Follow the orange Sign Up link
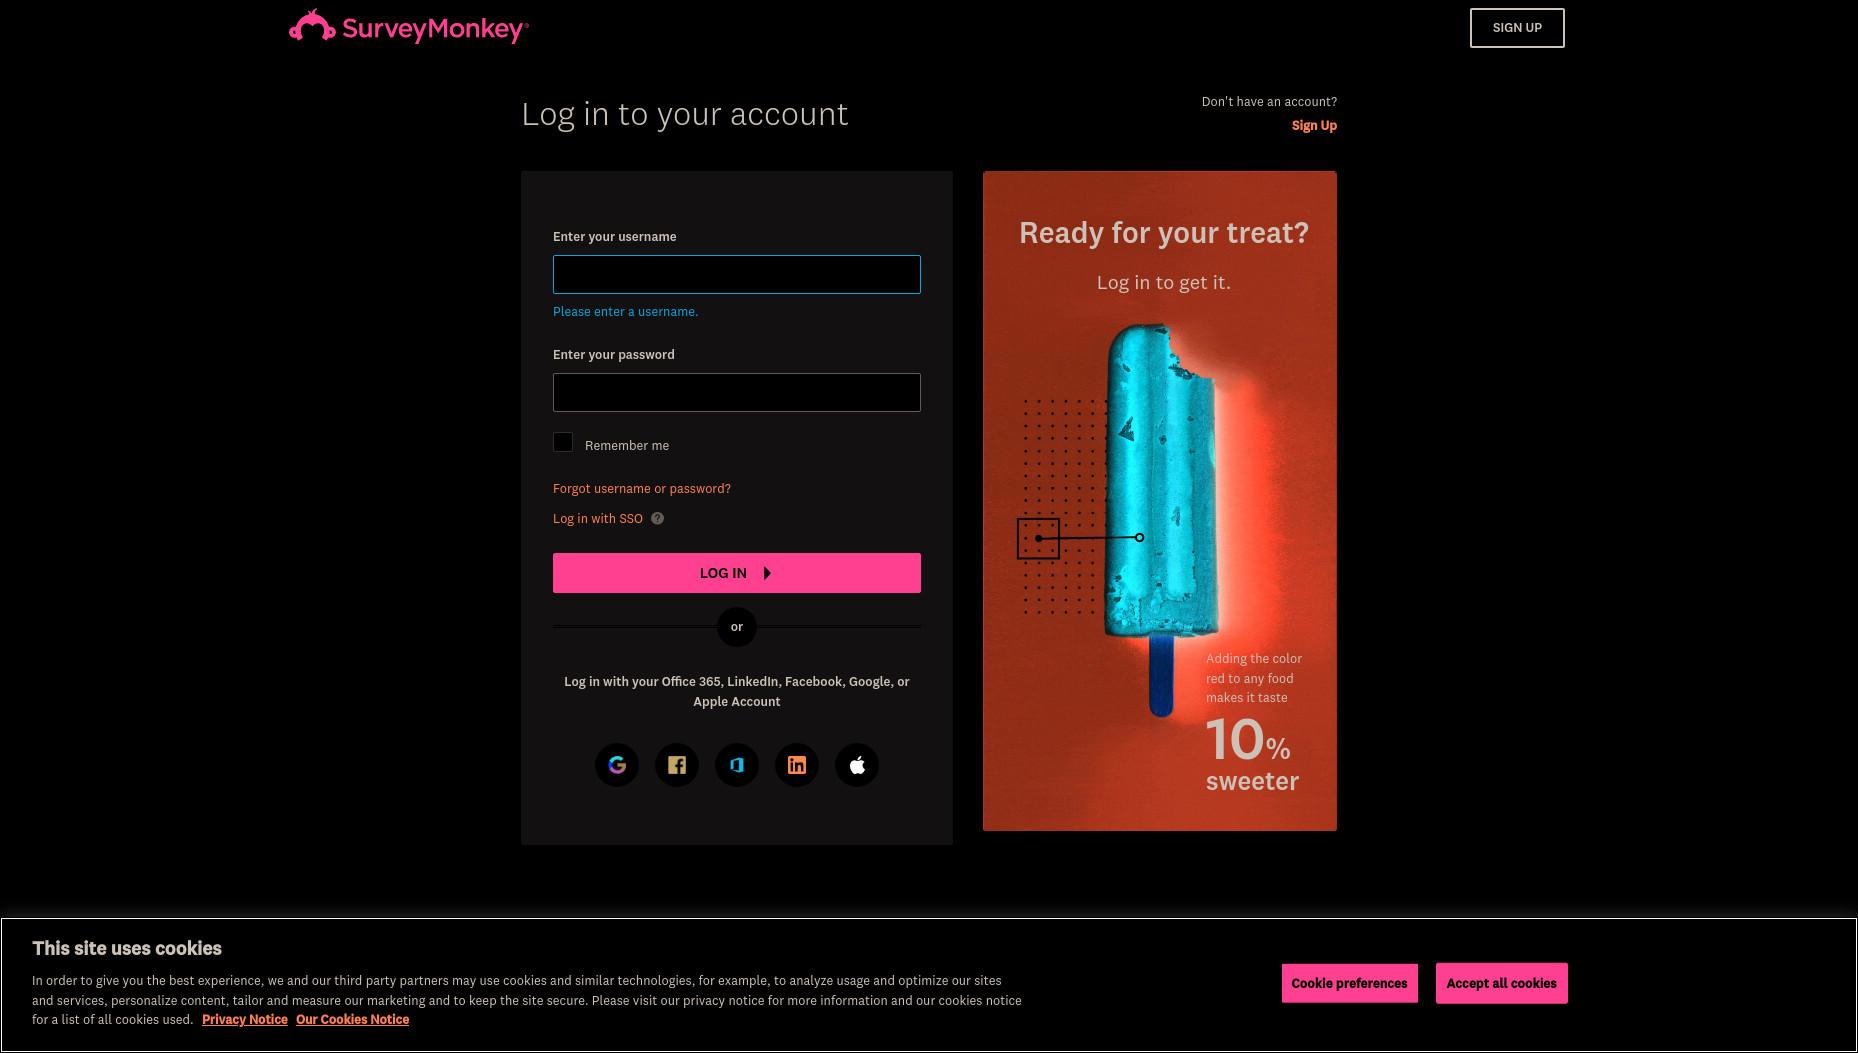Viewport: 1858px width, 1053px height. pyautogui.click(x=1314, y=125)
